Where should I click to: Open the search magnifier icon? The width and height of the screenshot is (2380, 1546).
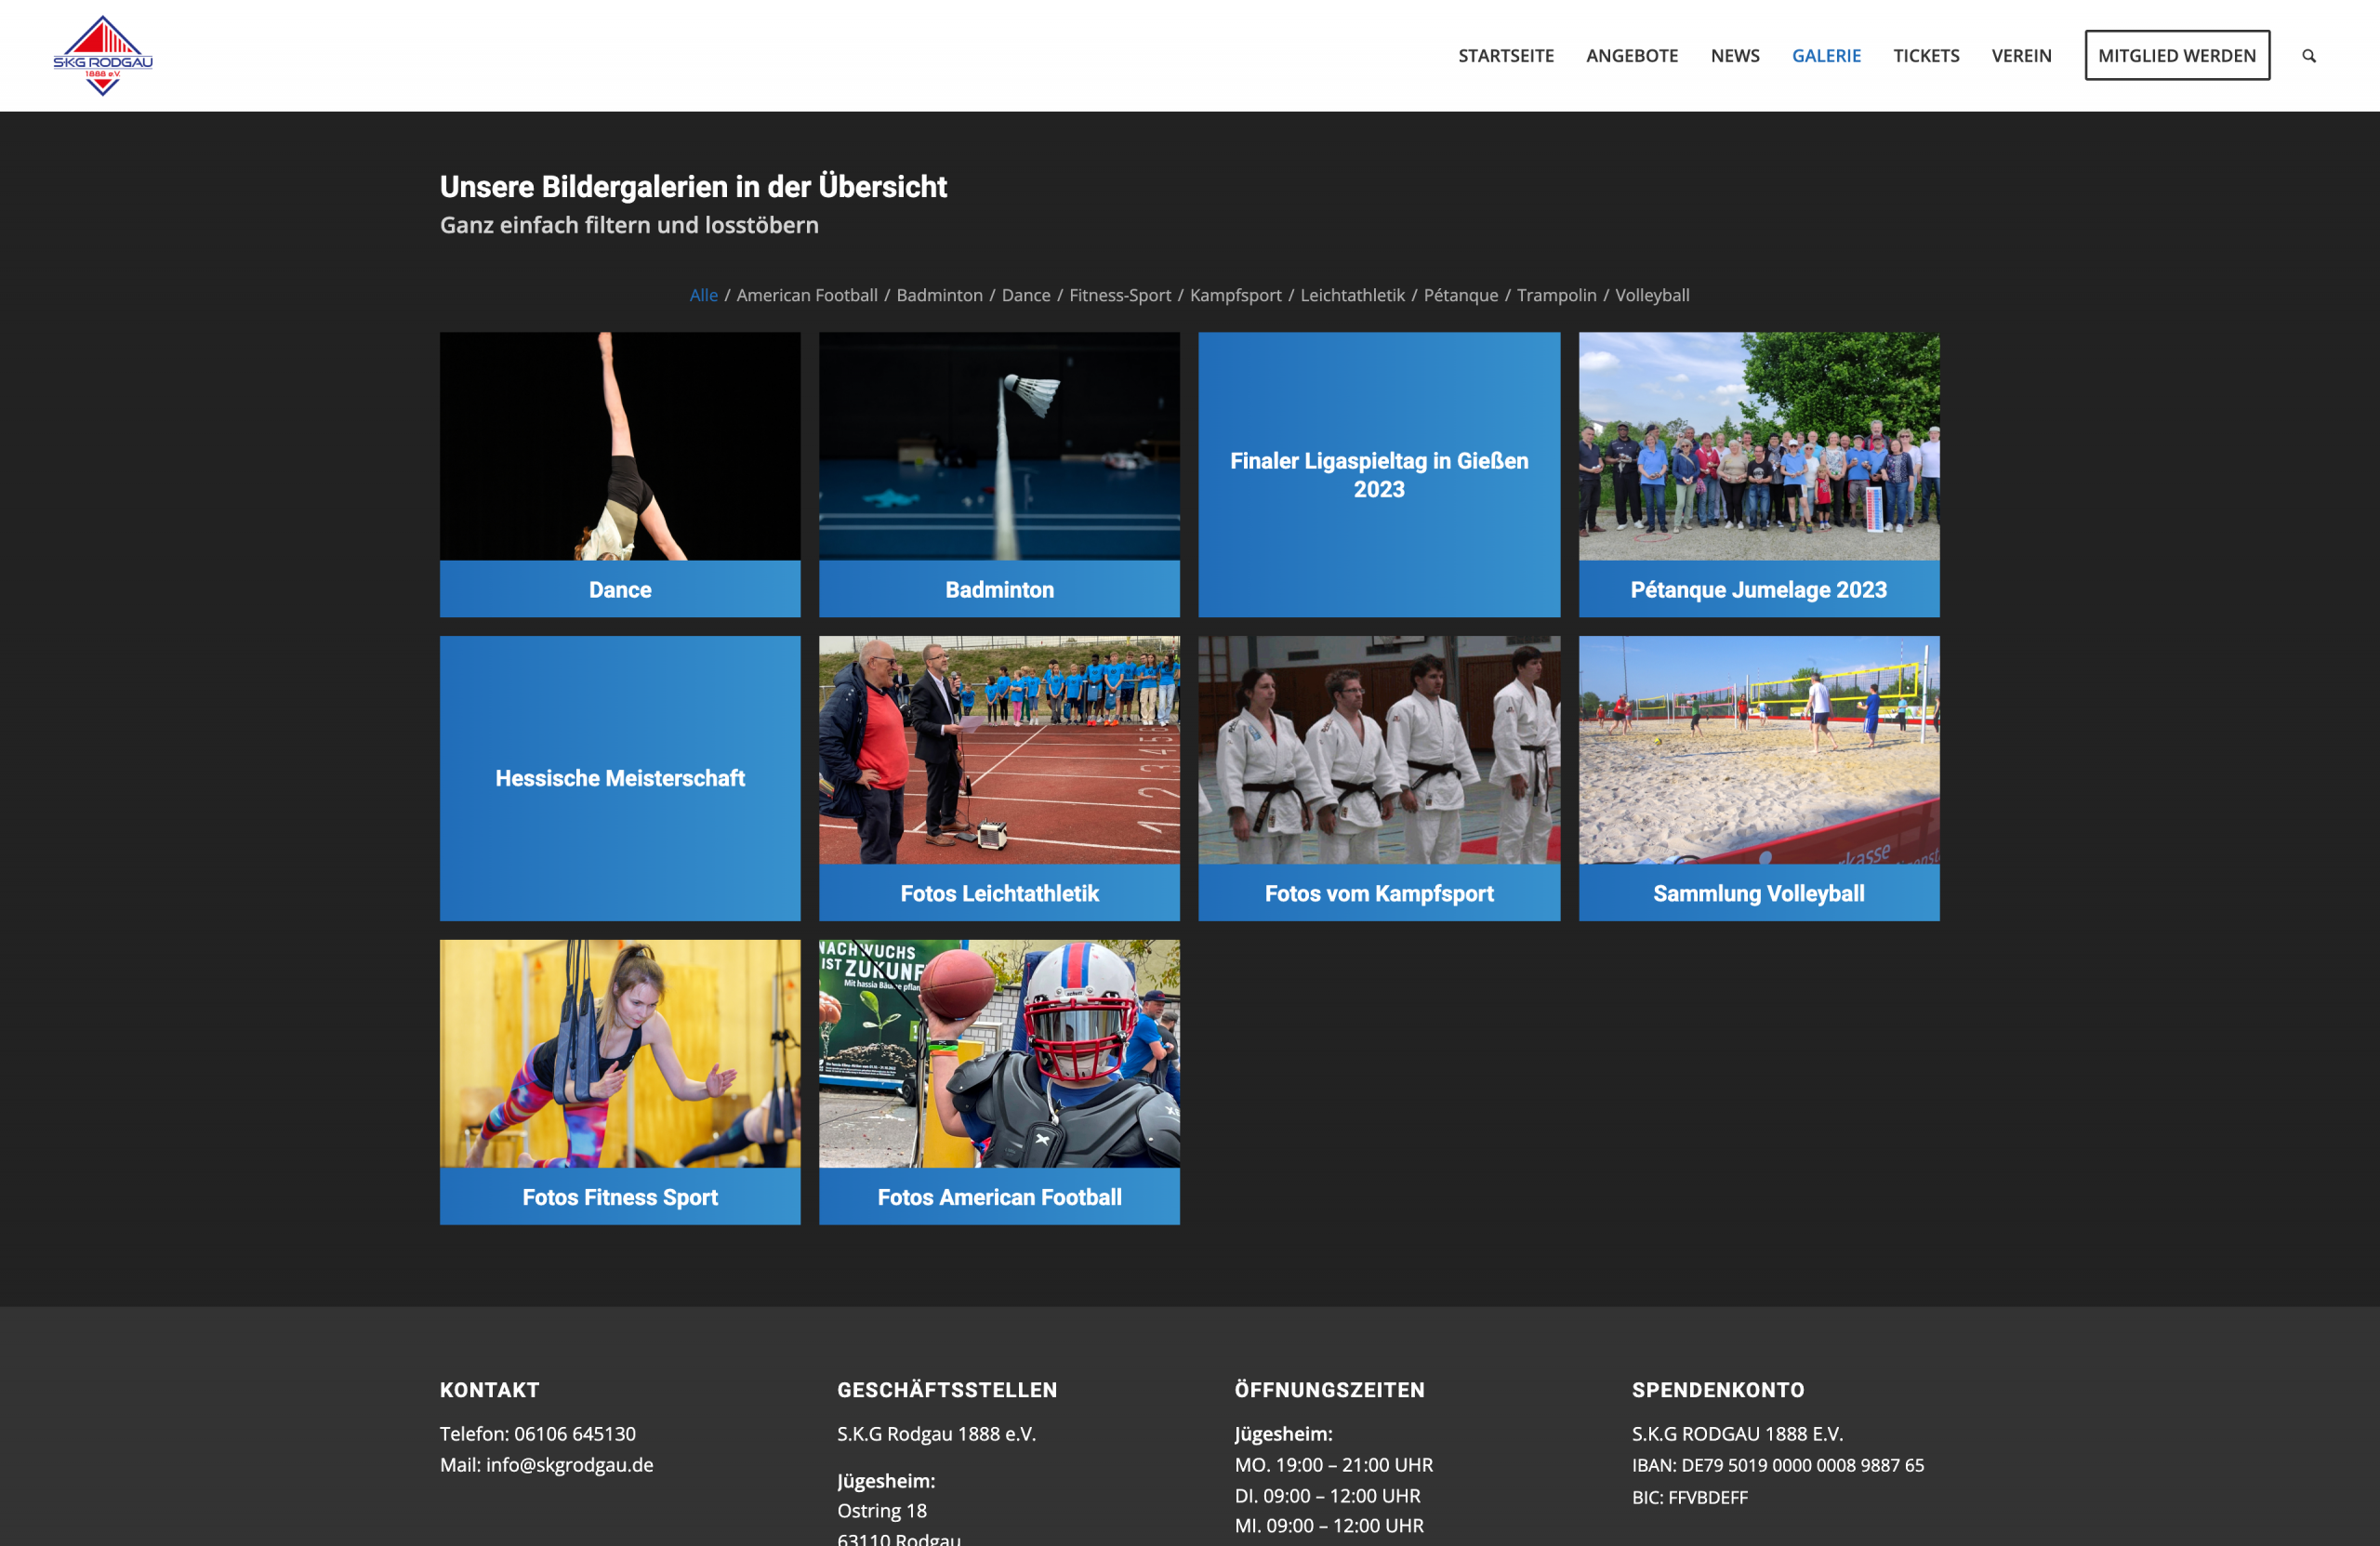(2308, 56)
